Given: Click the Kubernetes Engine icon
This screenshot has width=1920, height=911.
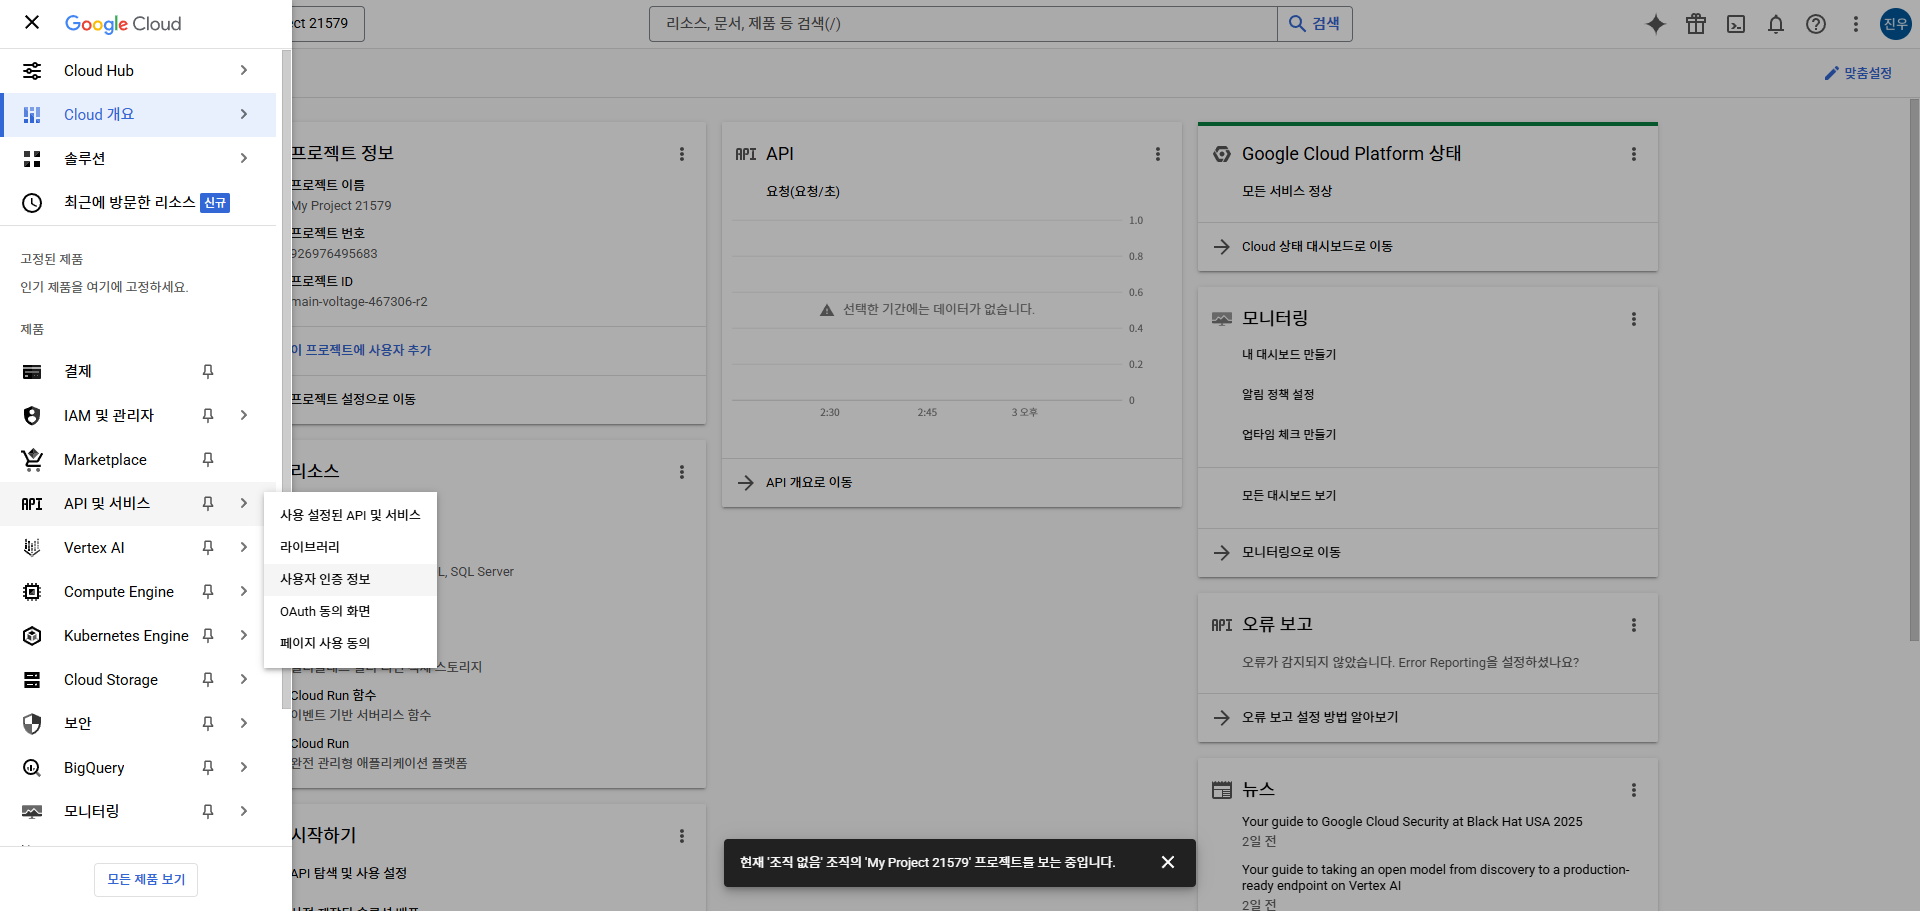Looking at the screenshot, I should 32,635.
